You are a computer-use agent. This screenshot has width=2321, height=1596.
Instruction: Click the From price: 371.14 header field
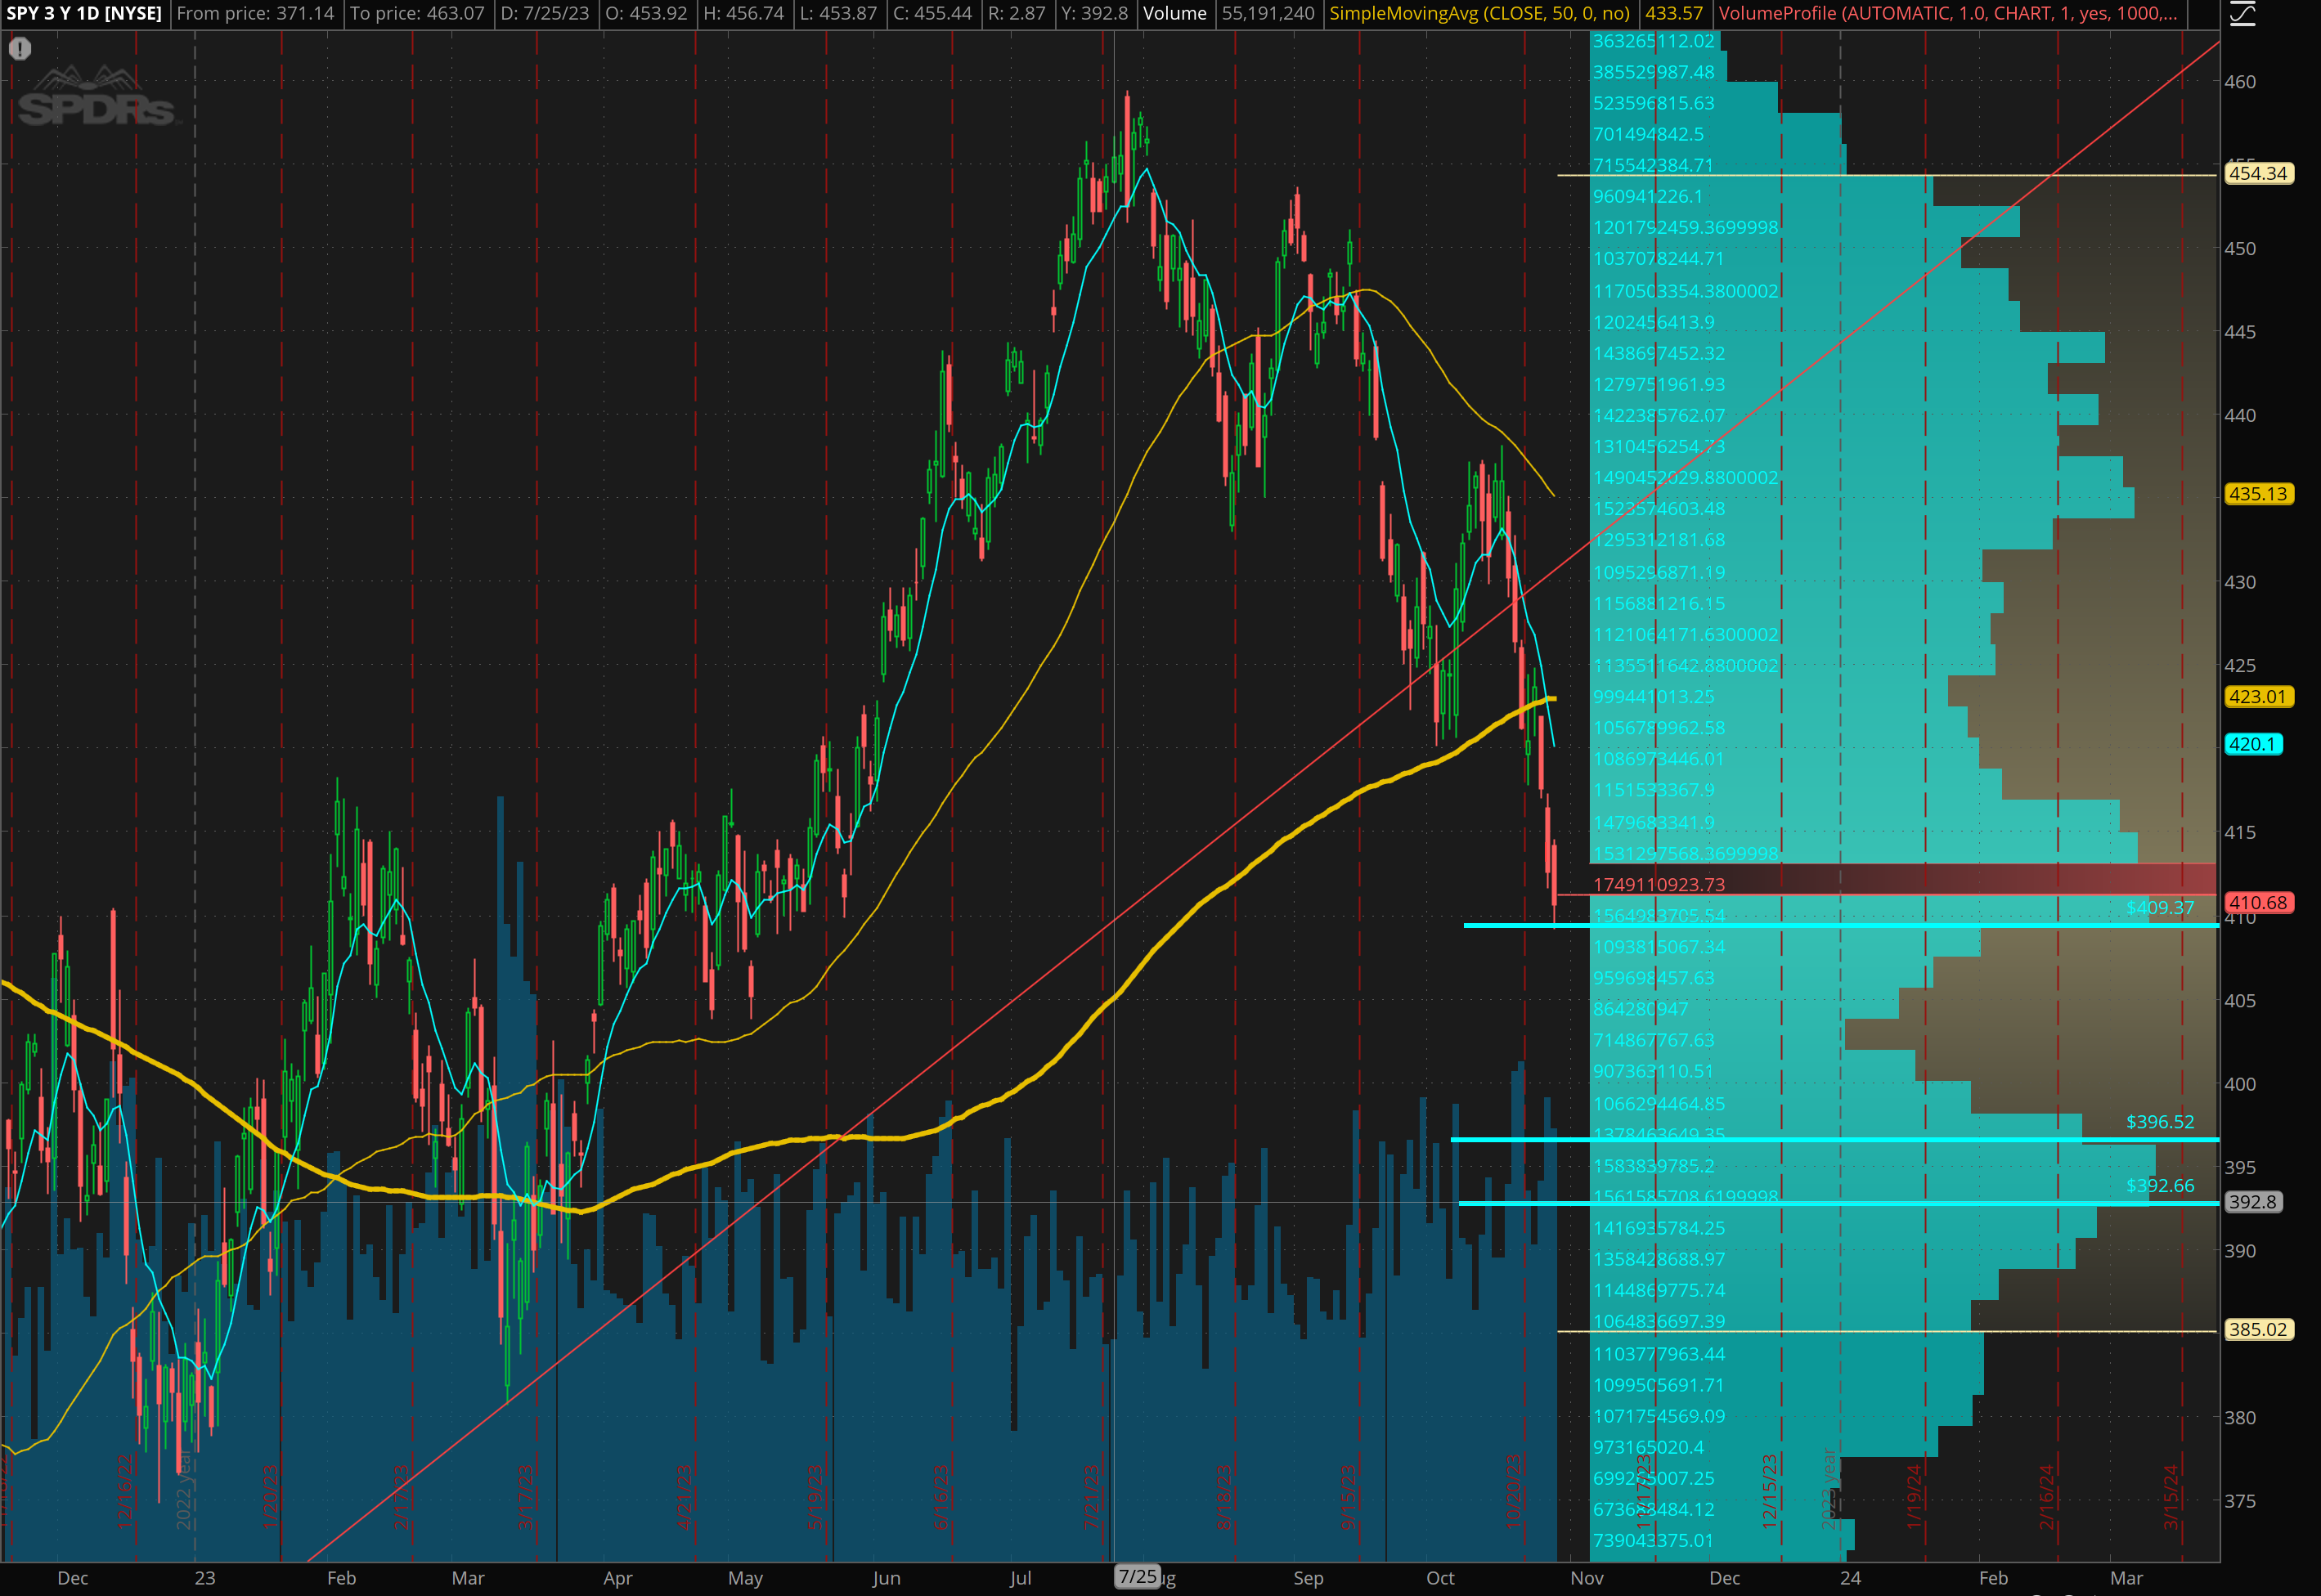click(255, 13)
